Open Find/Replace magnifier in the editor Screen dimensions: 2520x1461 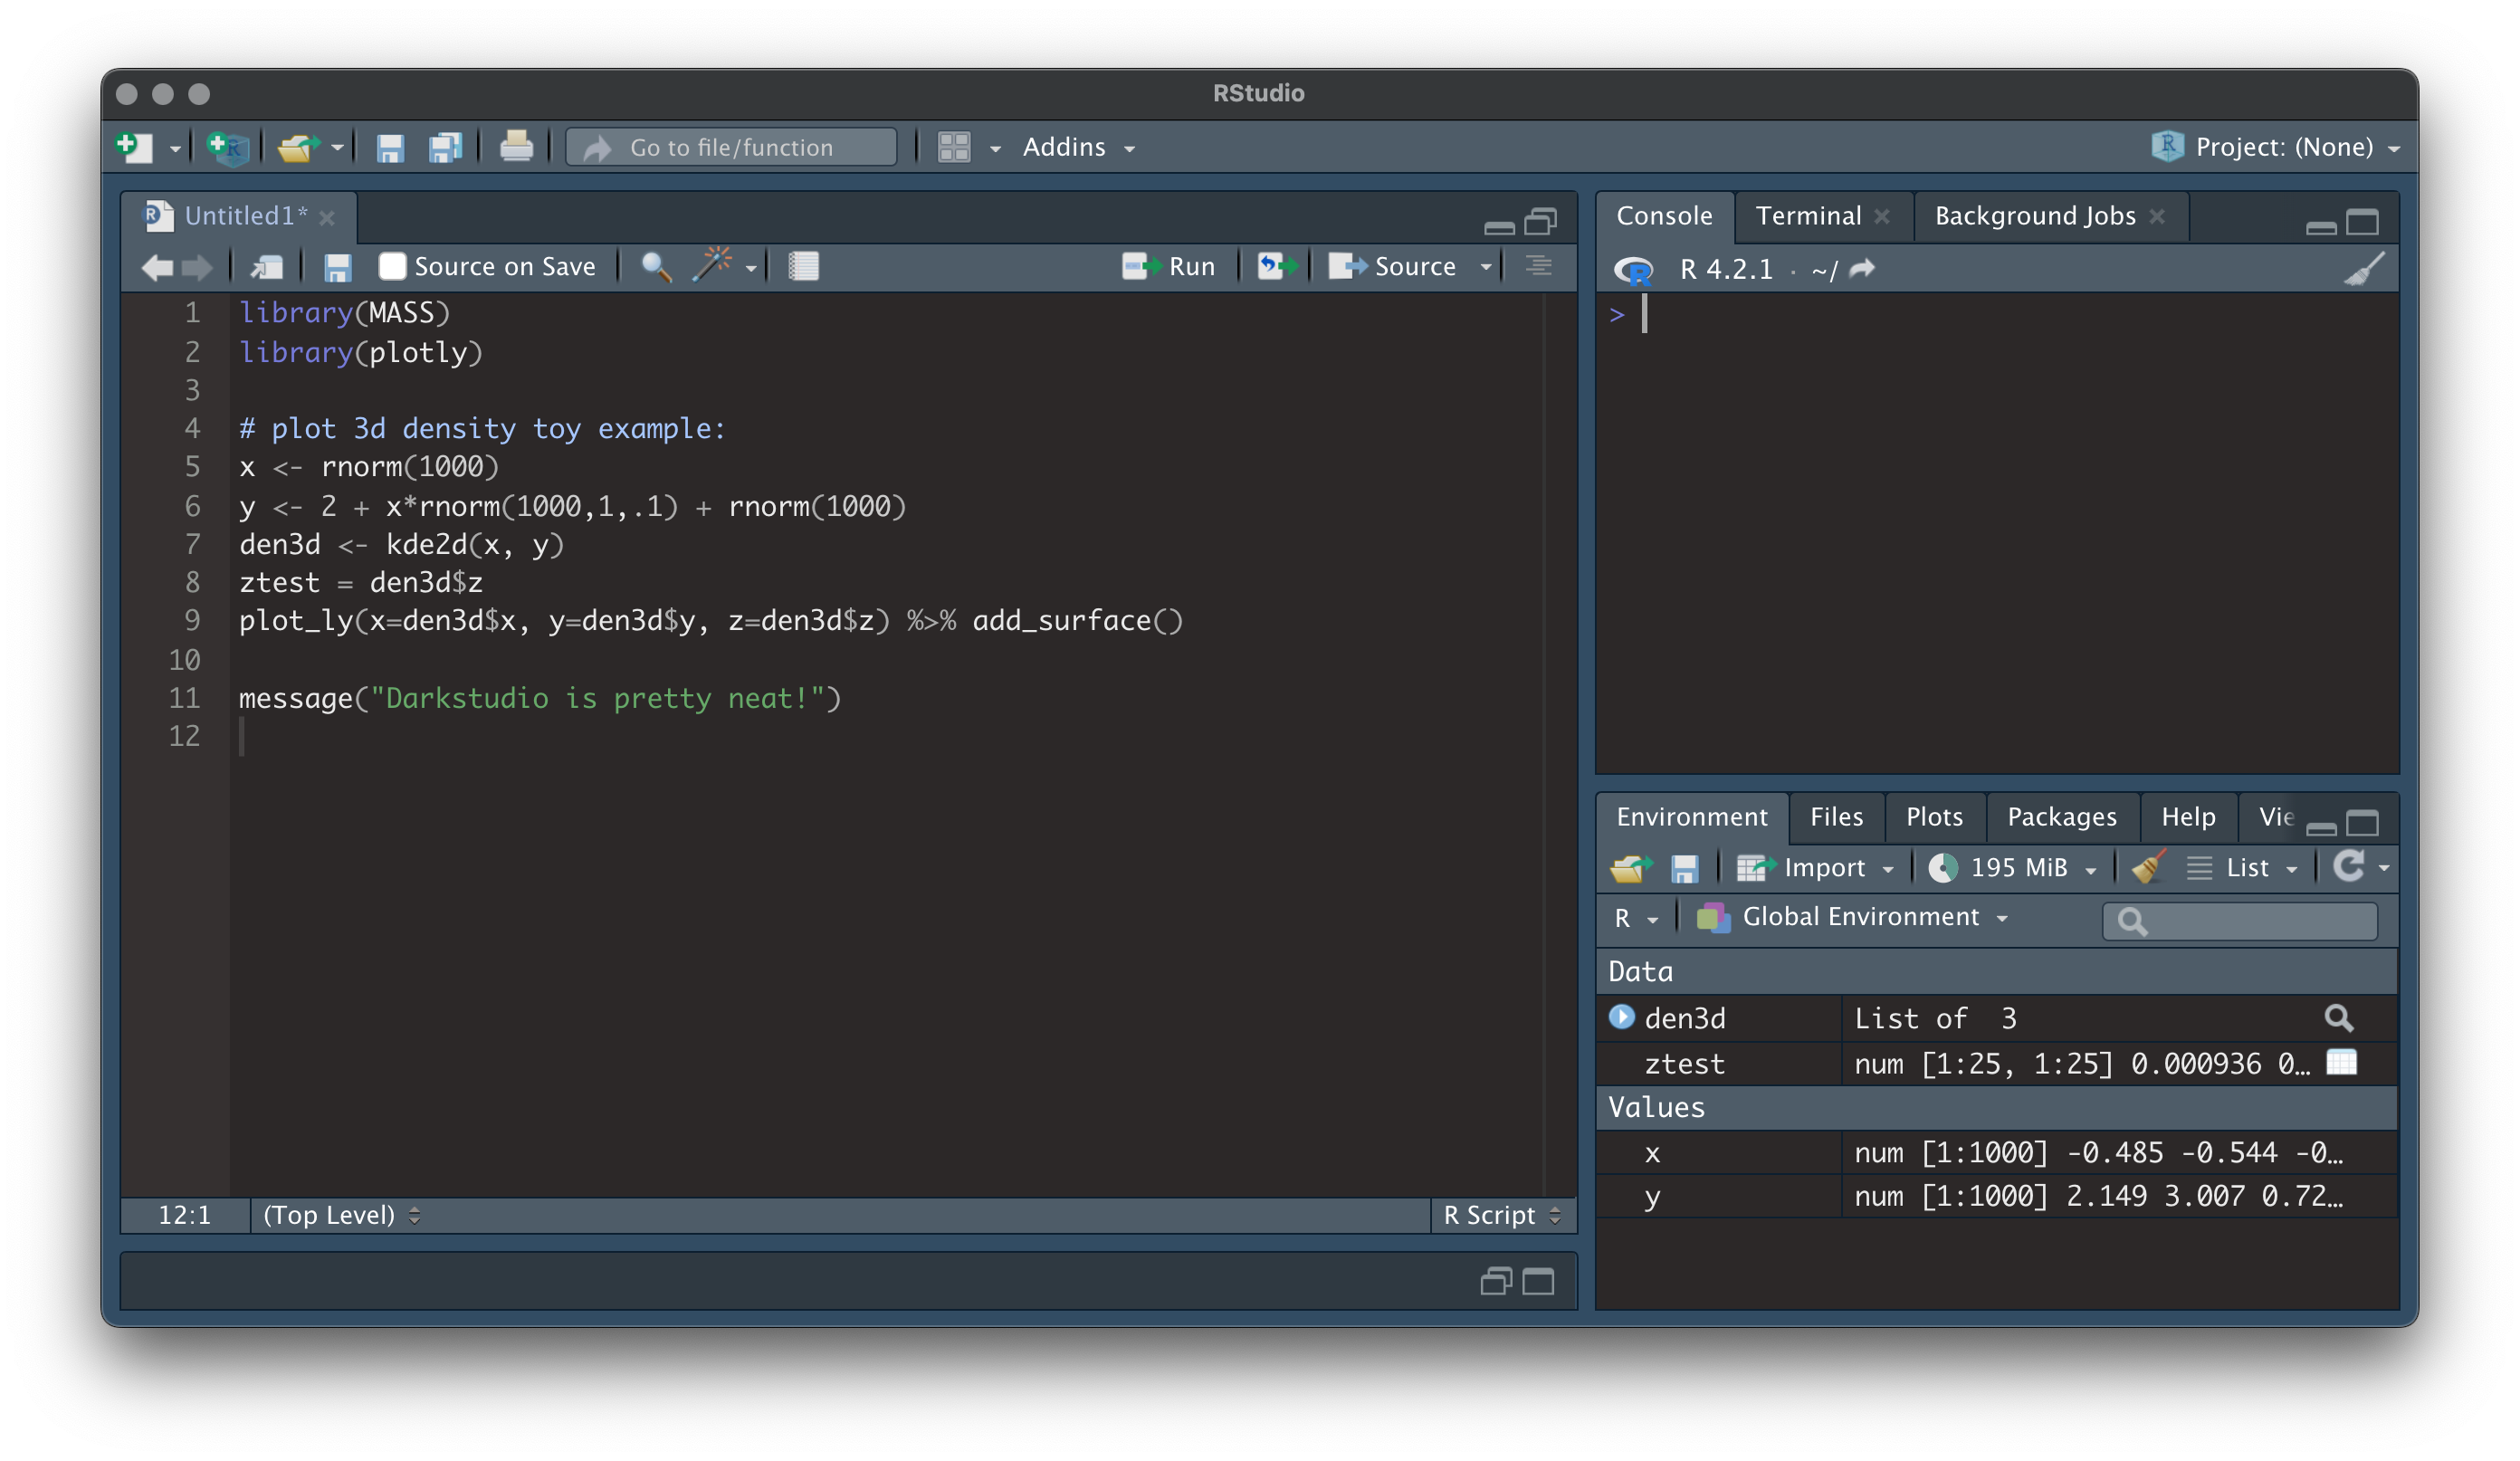click(x=656, y=267)
